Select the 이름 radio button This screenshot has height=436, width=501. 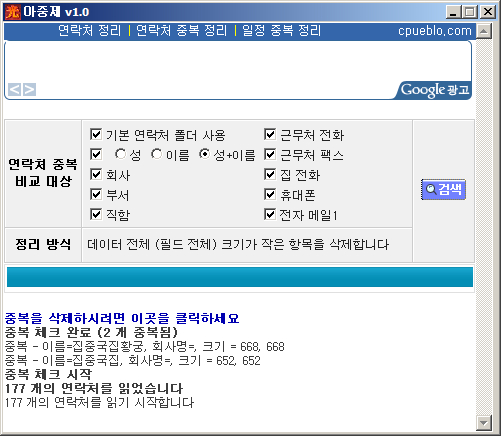coord(156,154)
